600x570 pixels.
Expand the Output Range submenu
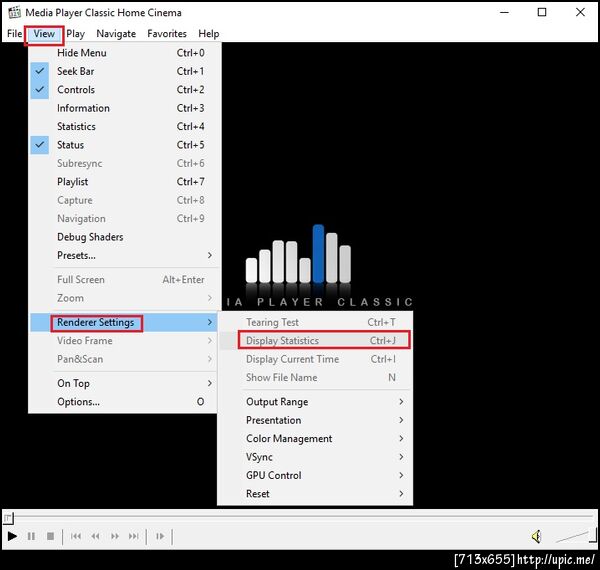point(315,402)
